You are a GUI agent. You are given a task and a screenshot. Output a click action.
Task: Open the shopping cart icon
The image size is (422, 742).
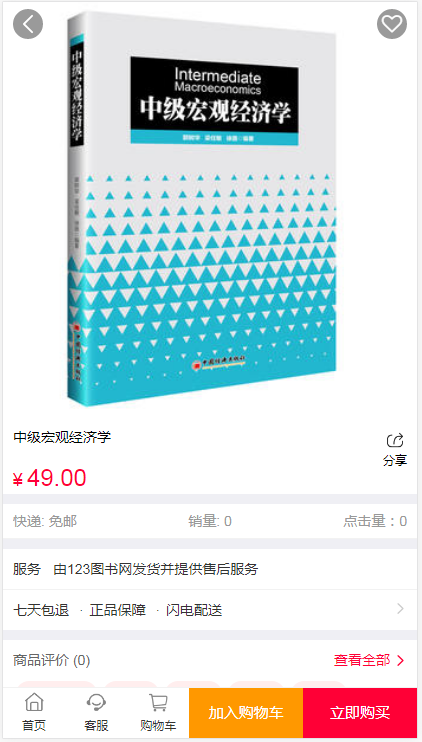[158, 702]
